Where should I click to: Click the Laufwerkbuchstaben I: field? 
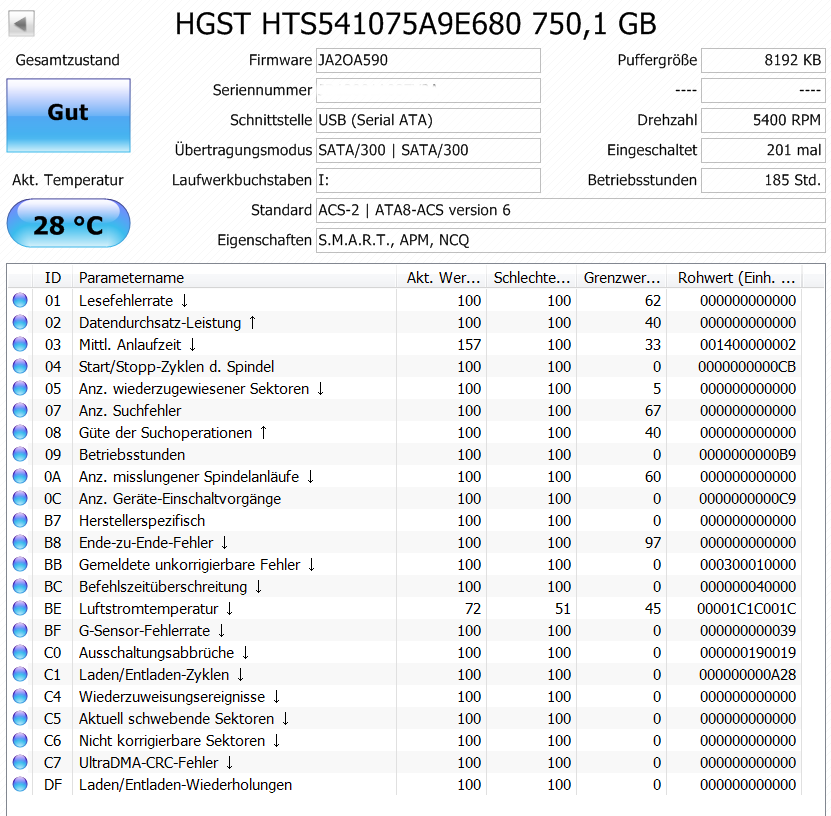point(428,180)
